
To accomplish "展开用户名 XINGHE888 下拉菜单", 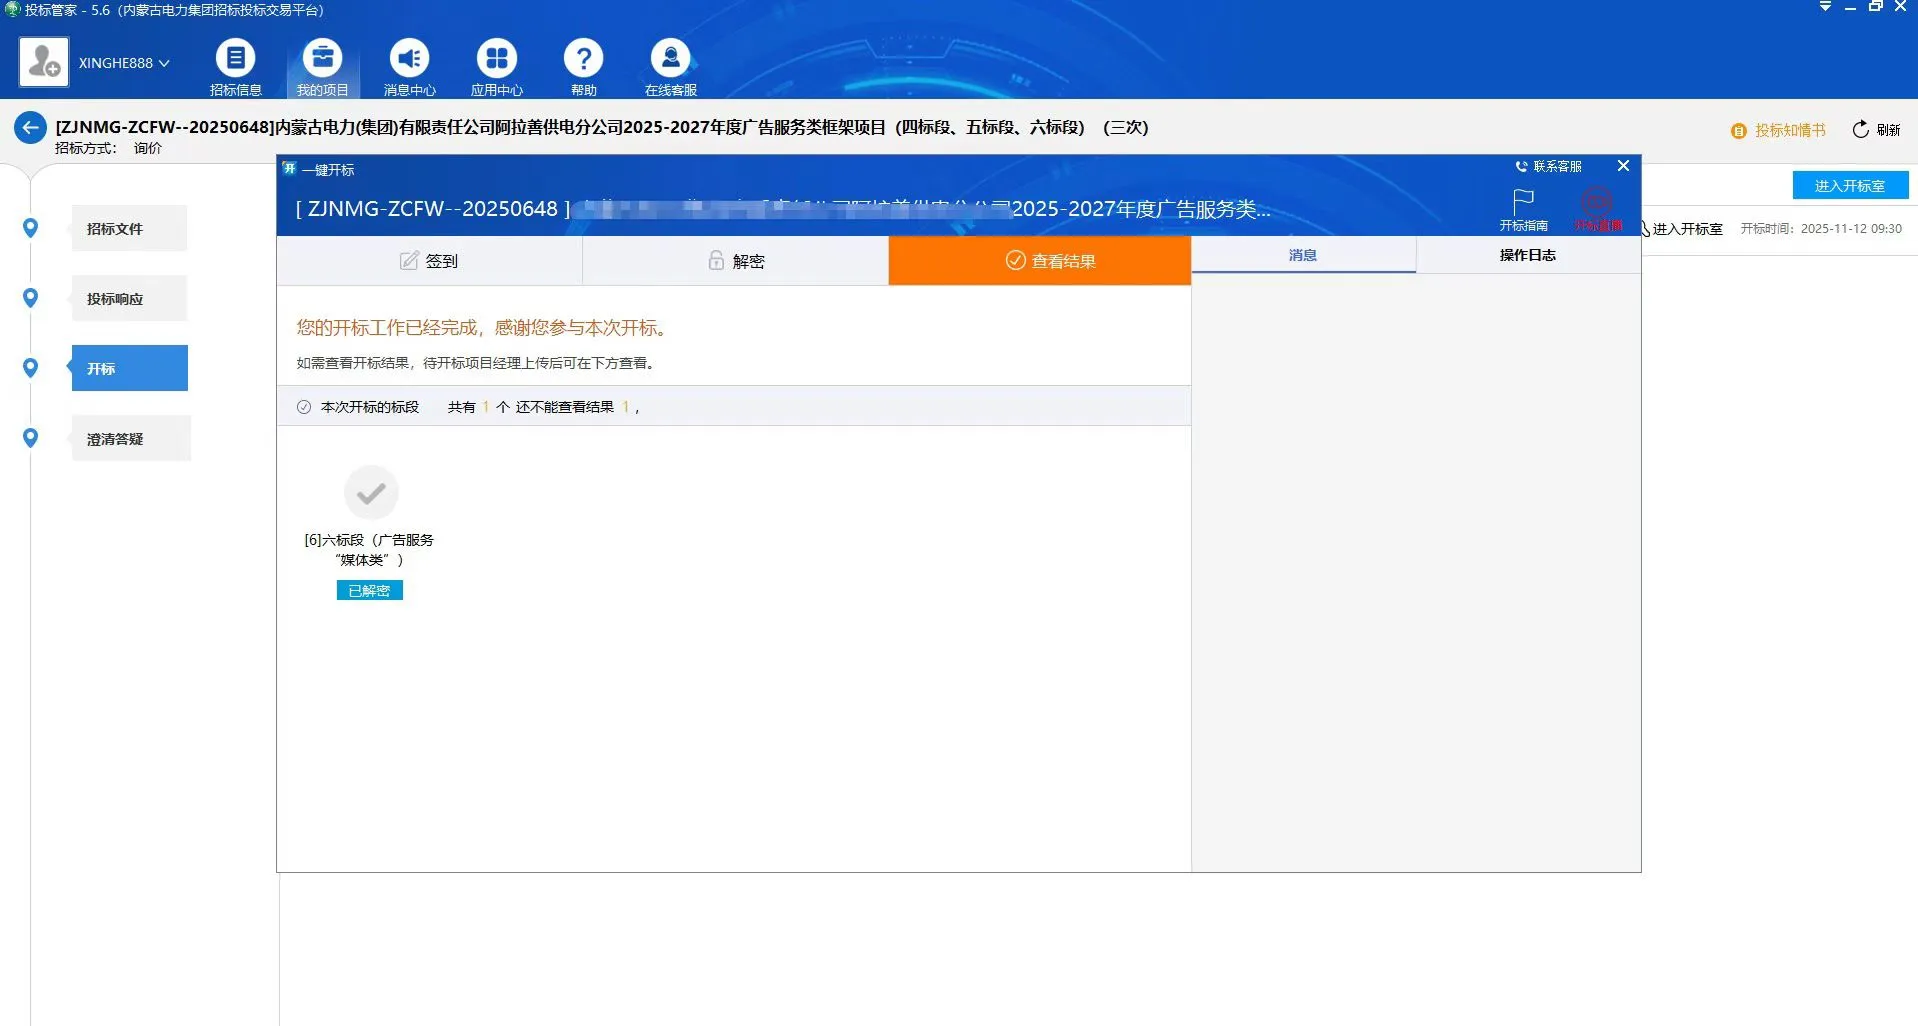I will [124, 62].
